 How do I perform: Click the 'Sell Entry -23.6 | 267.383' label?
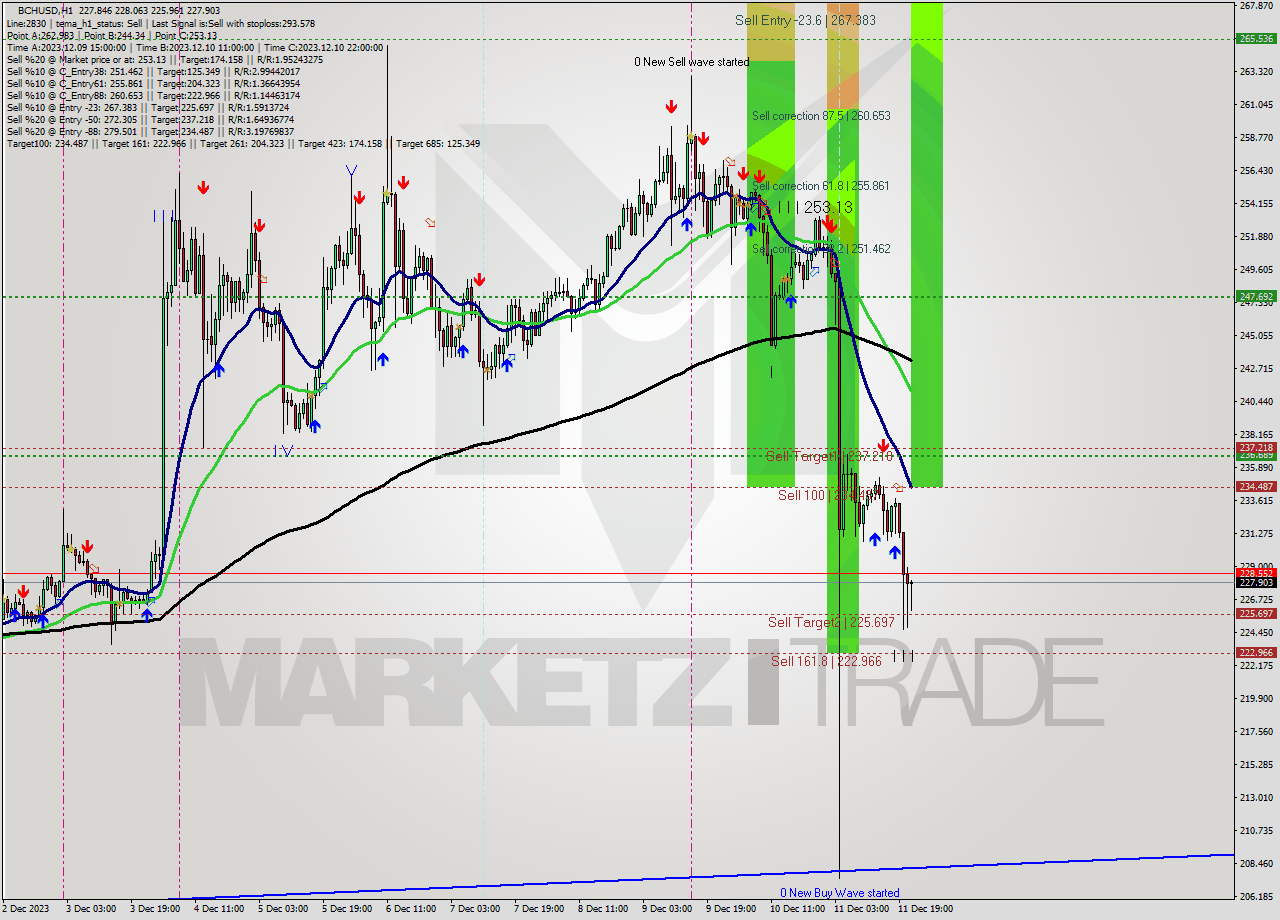tap(805, 20)
